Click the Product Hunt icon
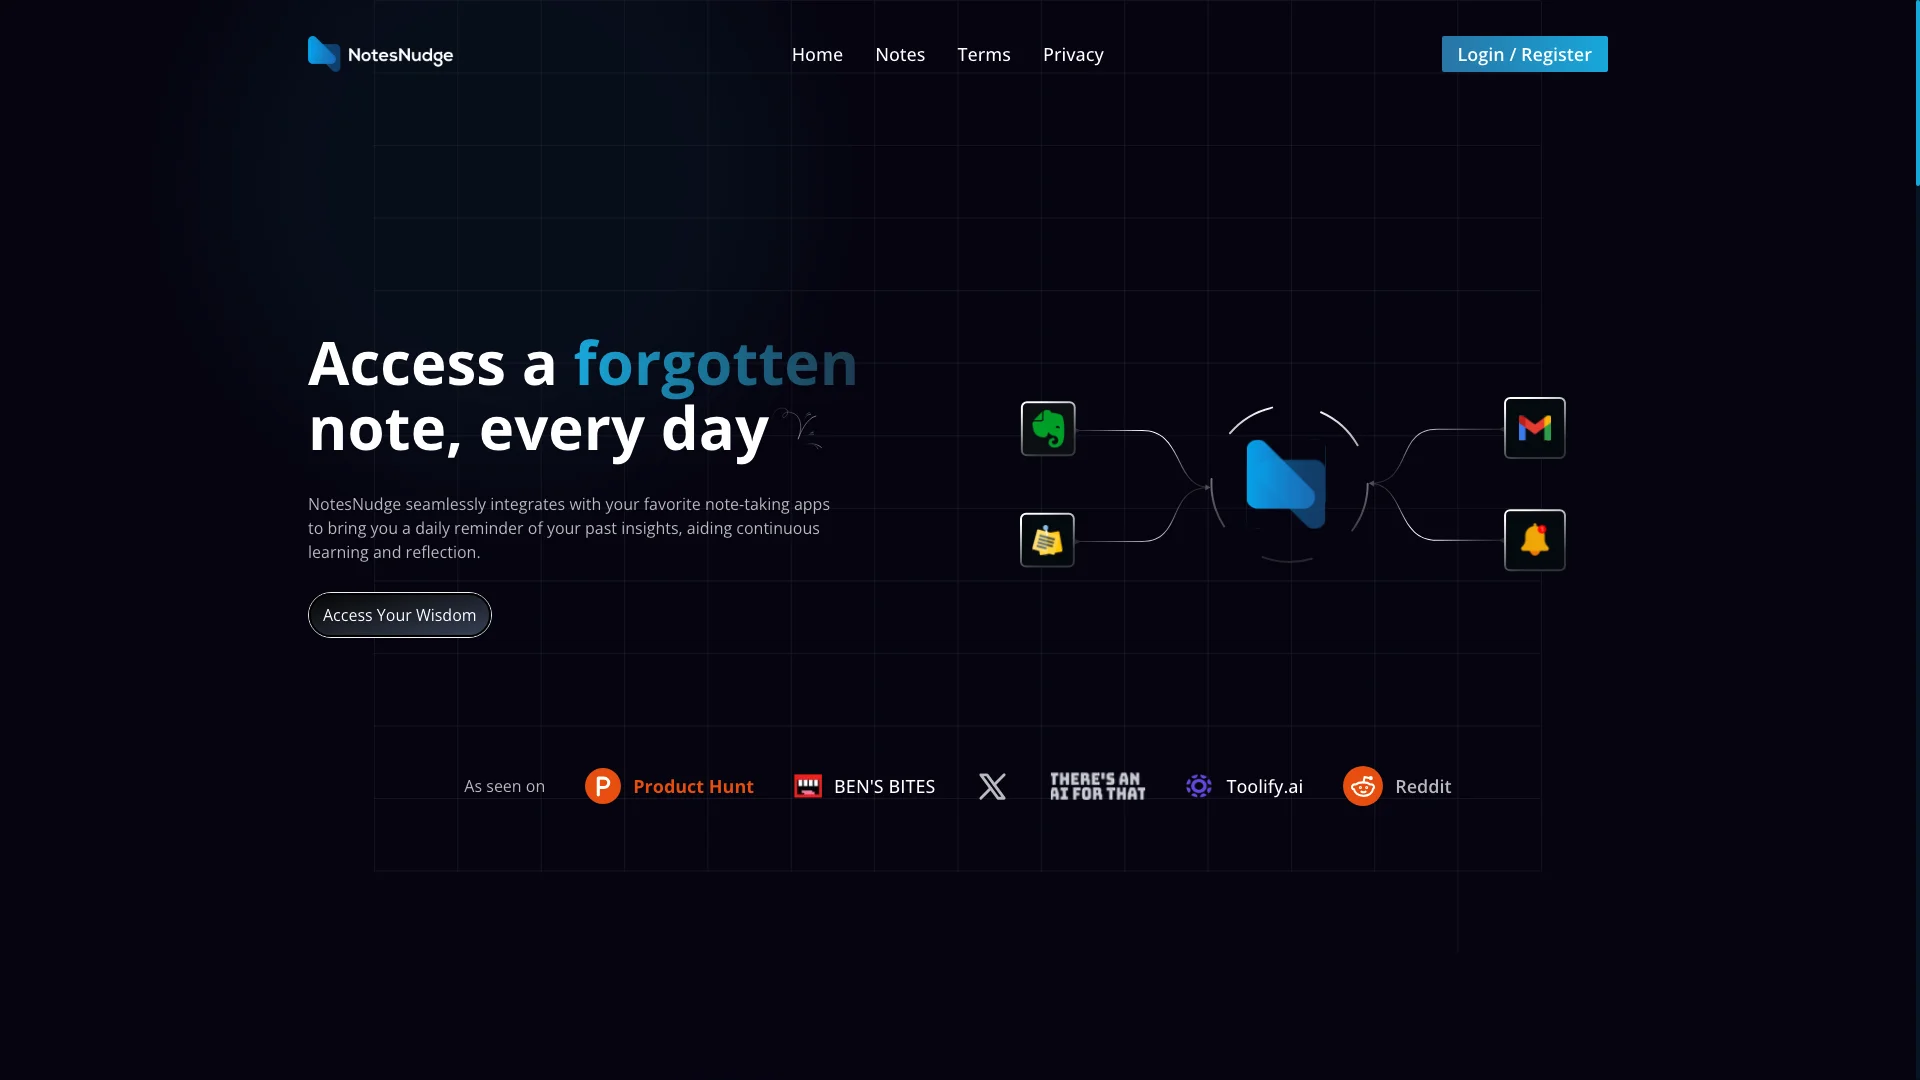 [603, 786]
